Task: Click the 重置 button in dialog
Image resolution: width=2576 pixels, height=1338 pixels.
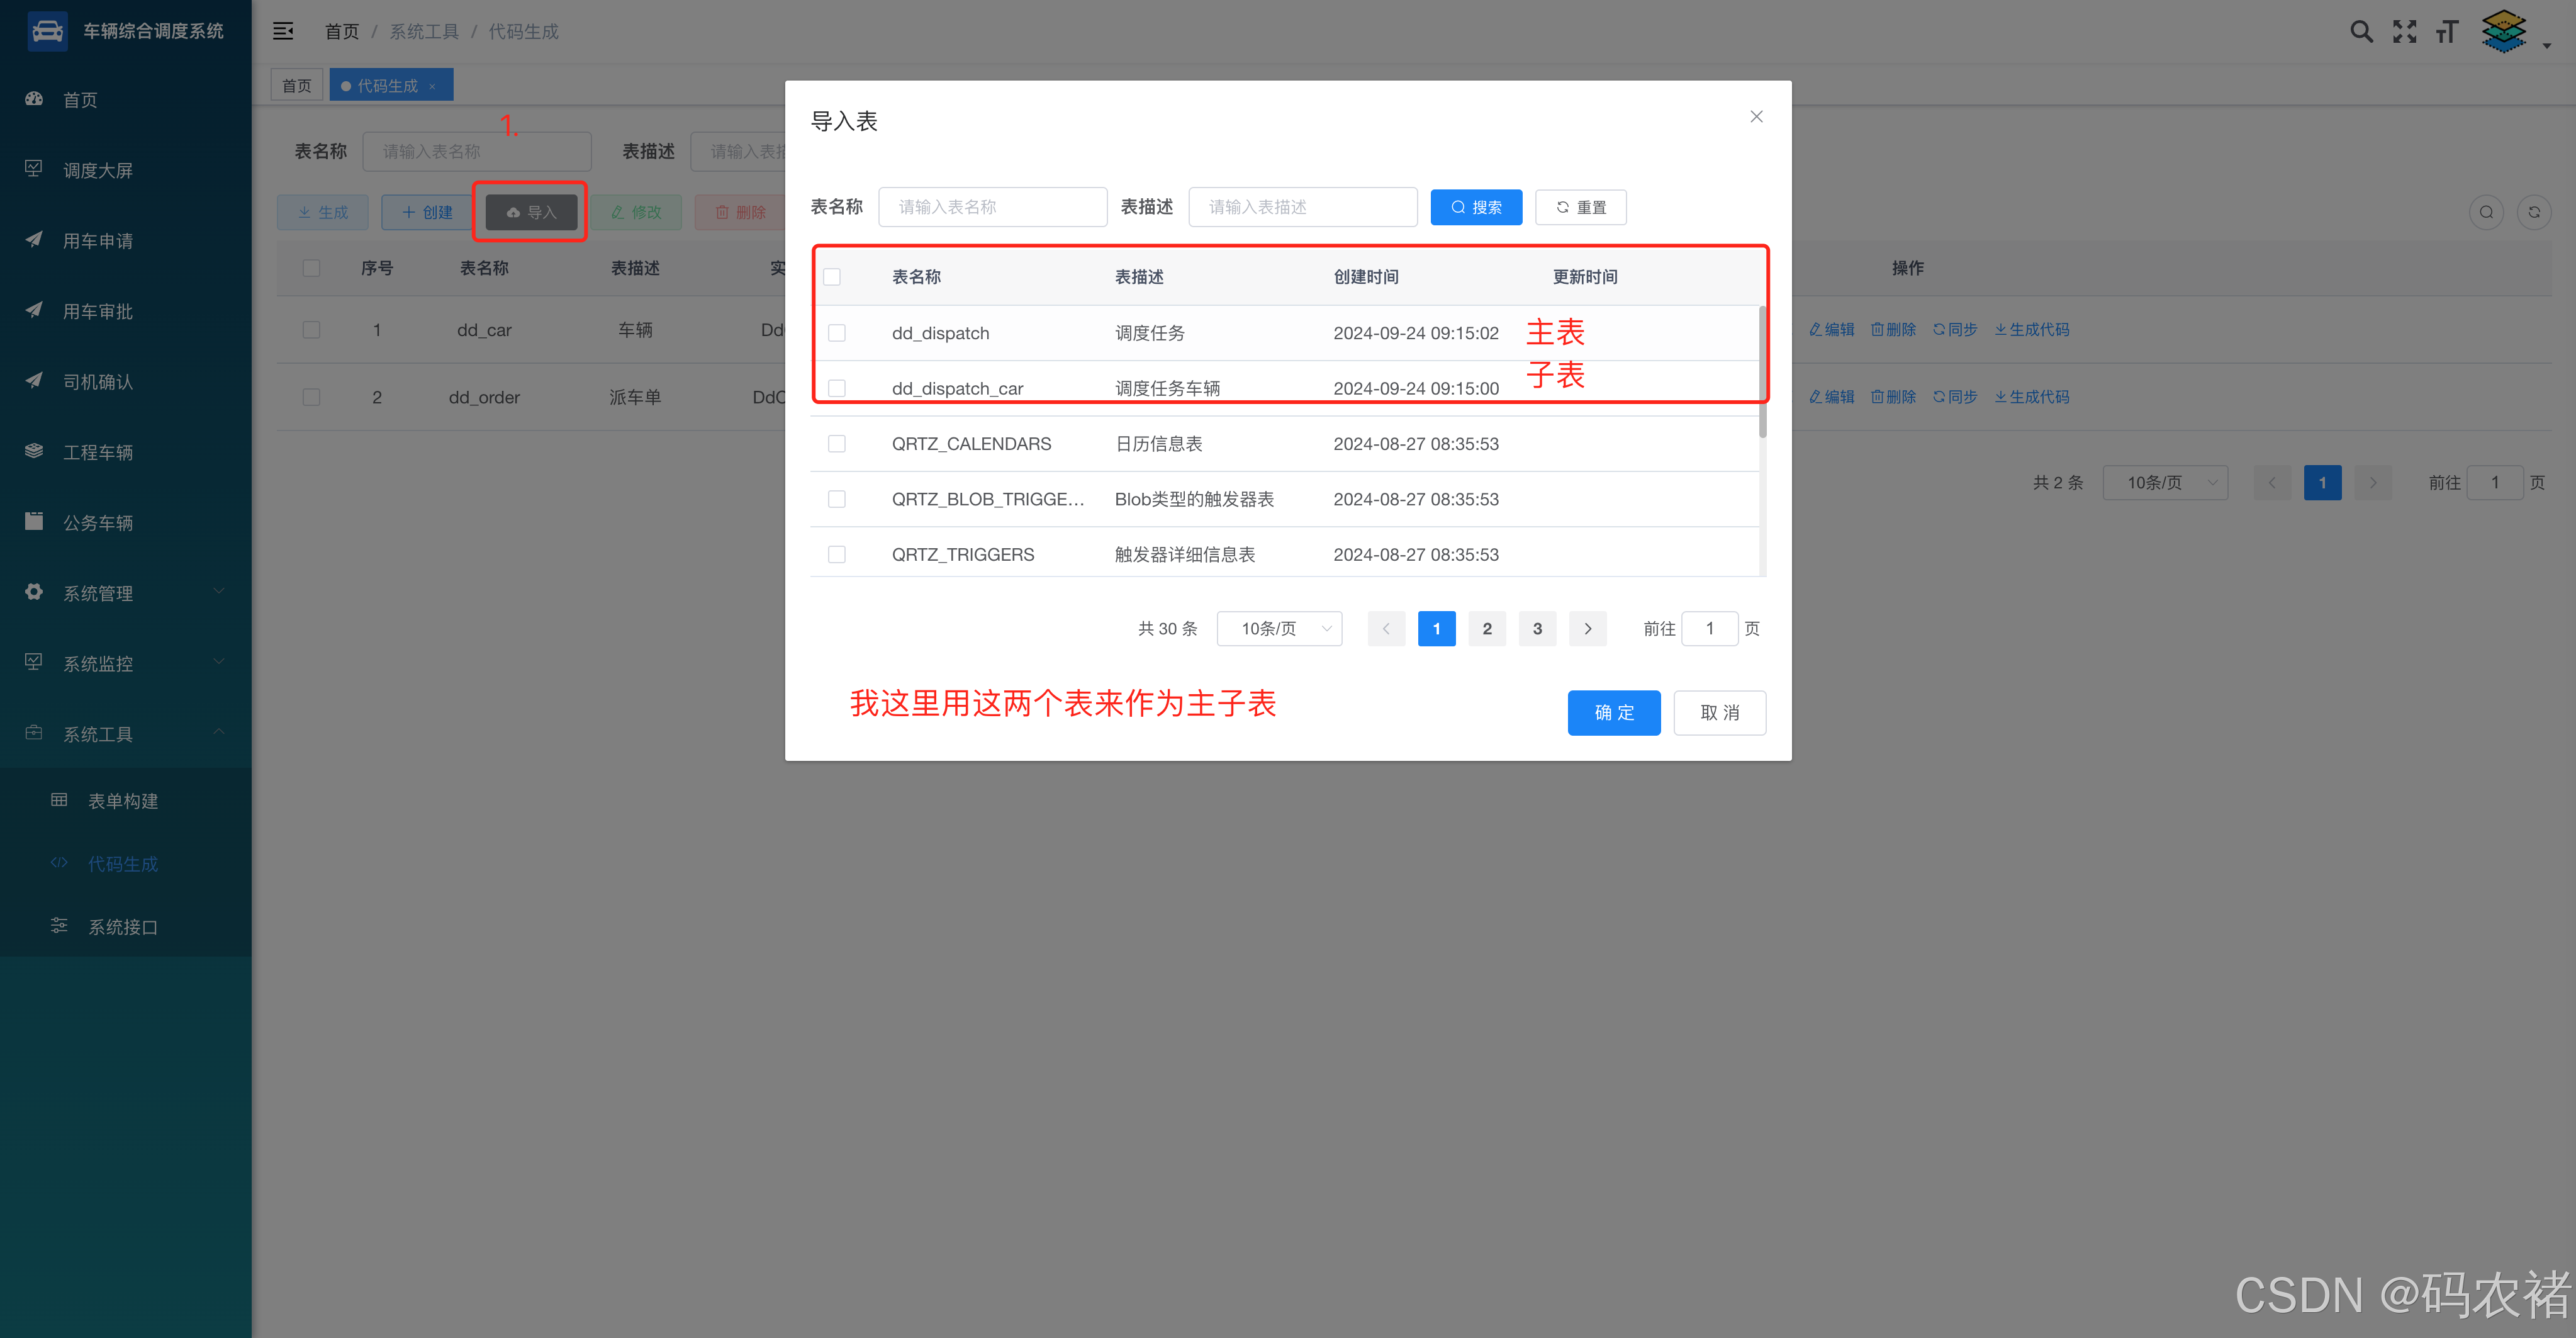Action: pos(1581,207)
